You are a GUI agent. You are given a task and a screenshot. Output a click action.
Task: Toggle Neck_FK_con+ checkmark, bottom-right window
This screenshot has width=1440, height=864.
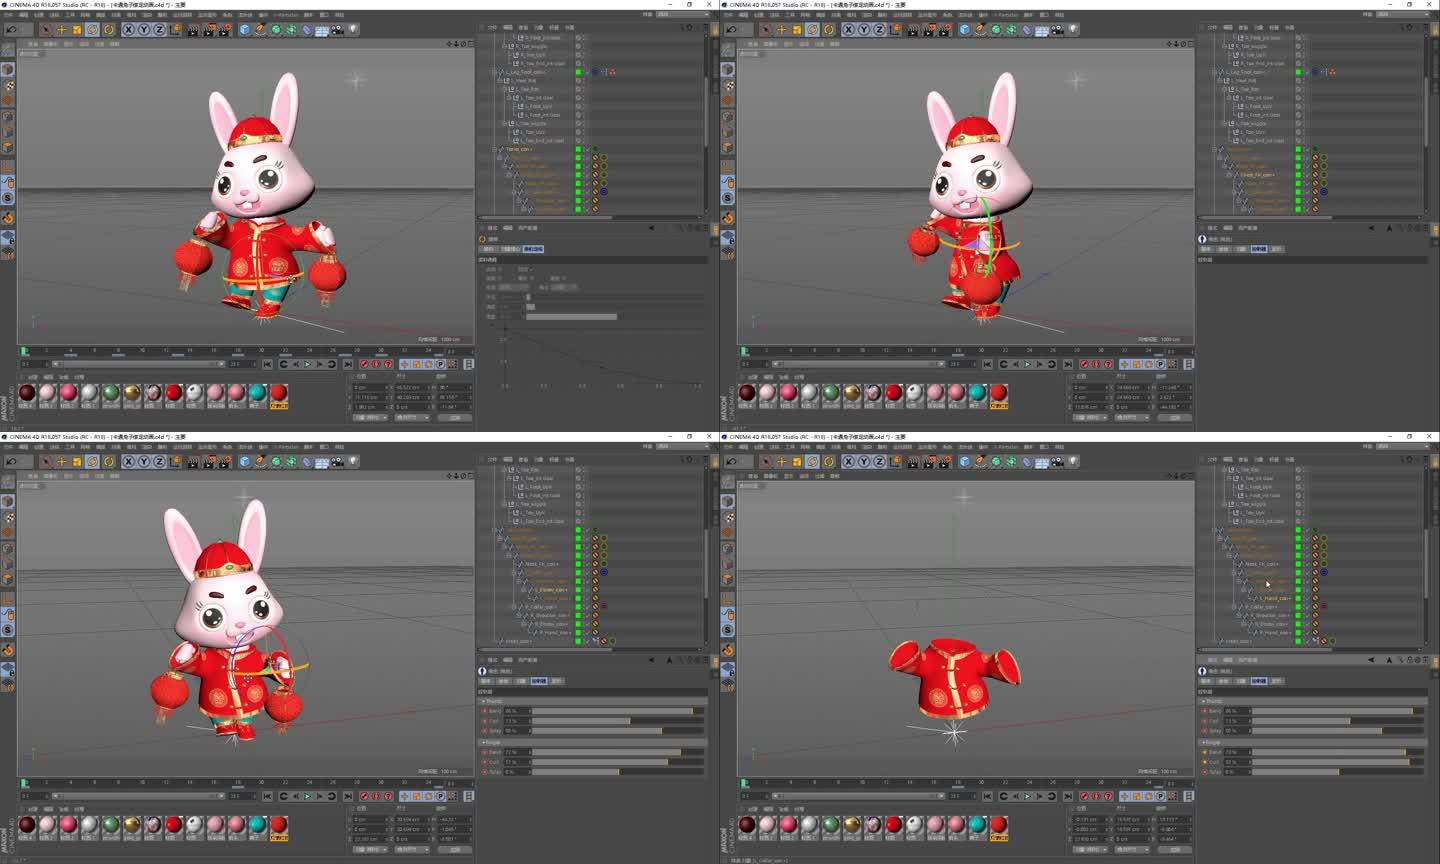tap(1307, 564)
